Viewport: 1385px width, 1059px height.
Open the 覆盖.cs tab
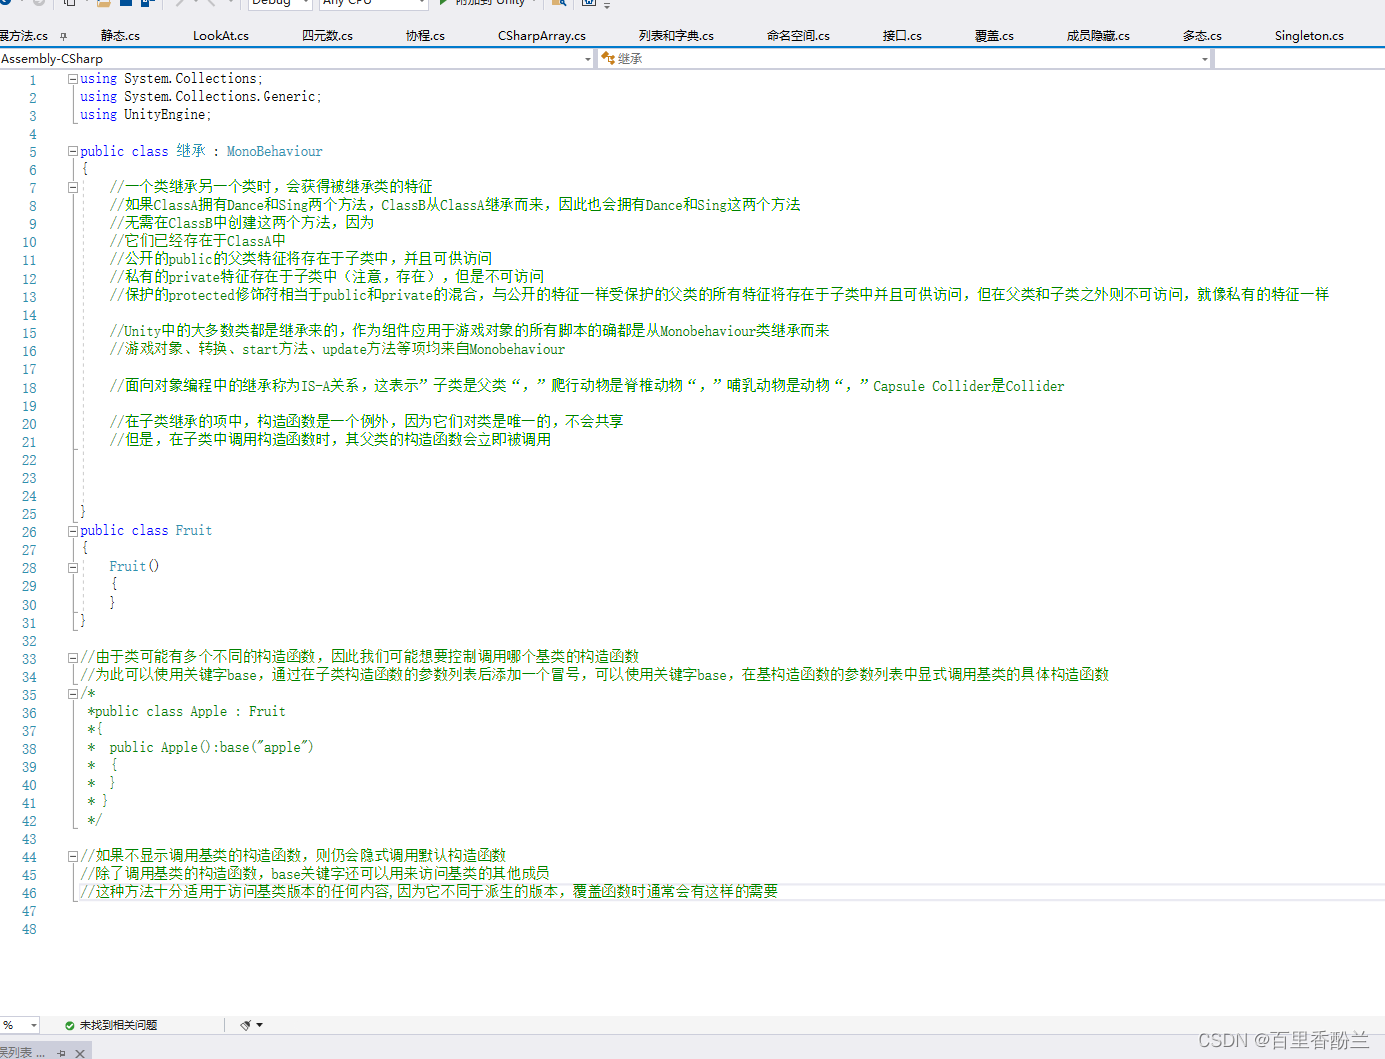(x=994, y=36)
